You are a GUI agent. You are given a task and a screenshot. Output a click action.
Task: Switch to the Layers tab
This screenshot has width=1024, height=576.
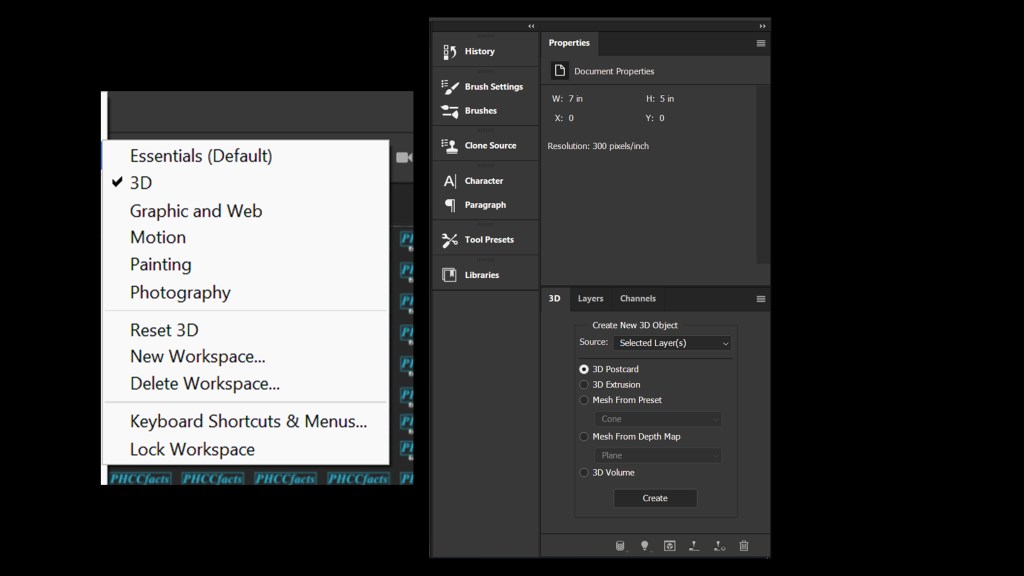(x=590, y=299)
